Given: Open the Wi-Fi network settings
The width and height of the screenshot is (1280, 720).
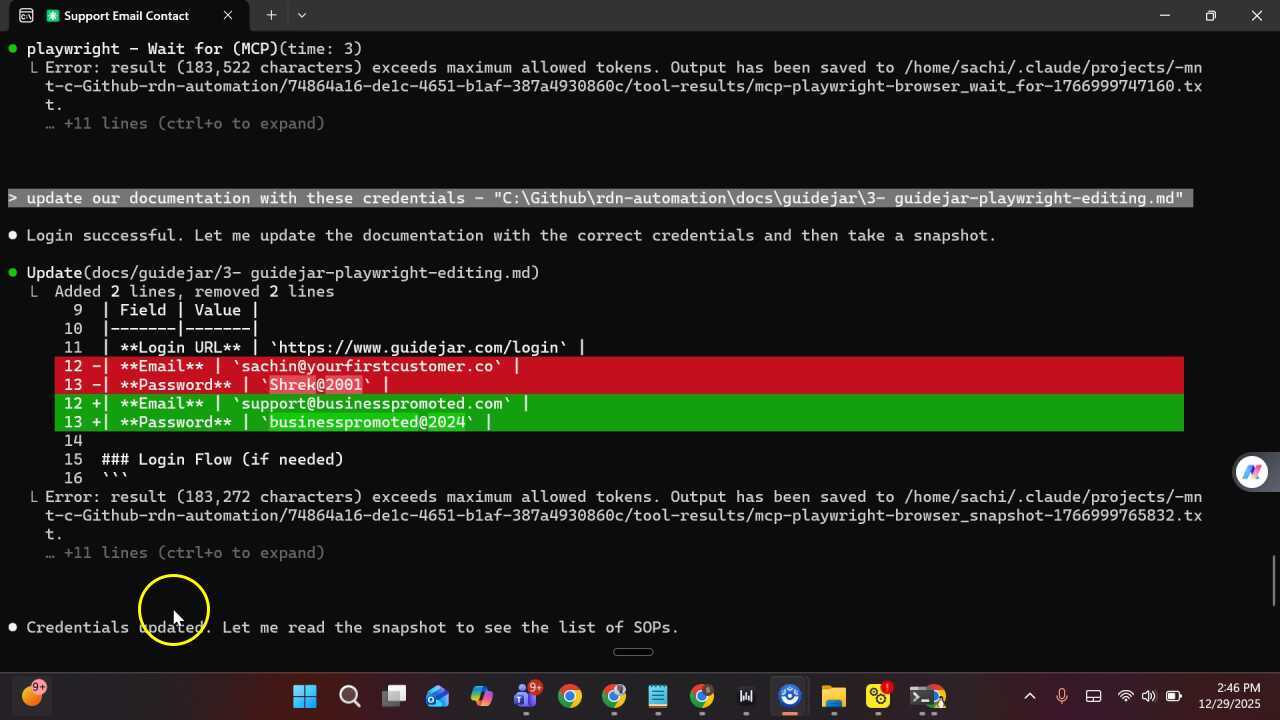Looking at the screenshot, I should tap(1126, 696).
